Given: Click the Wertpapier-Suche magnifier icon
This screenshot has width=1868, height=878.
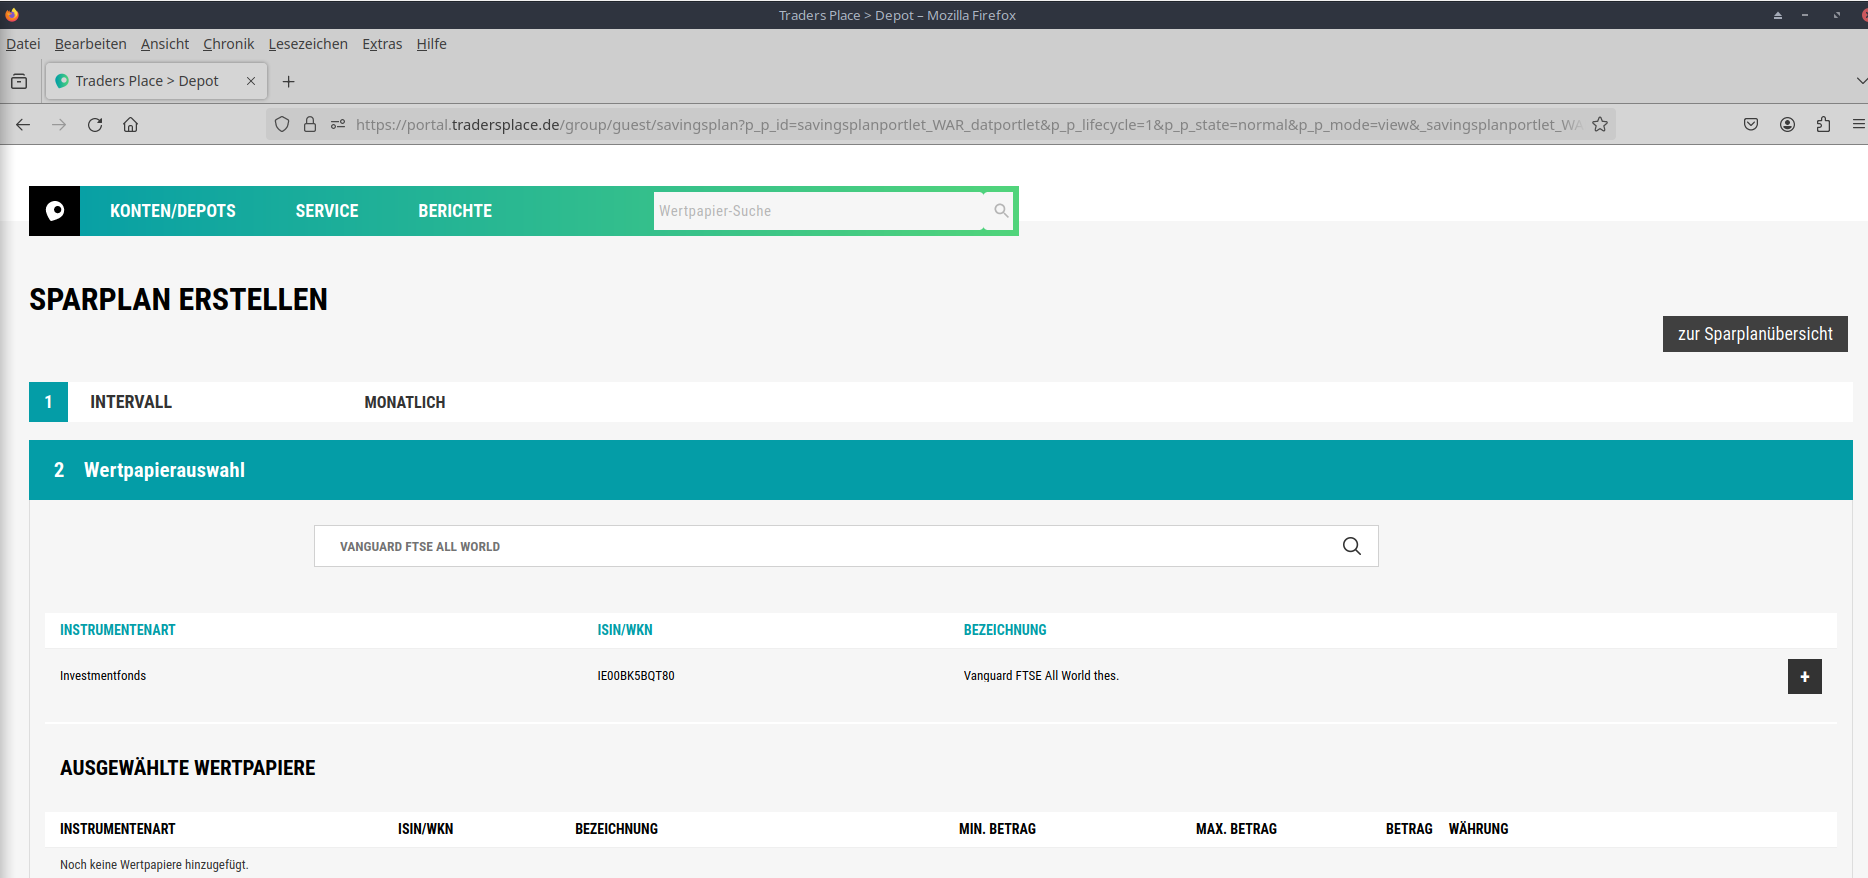Looking at the screenshot, I should point(1000,211).
